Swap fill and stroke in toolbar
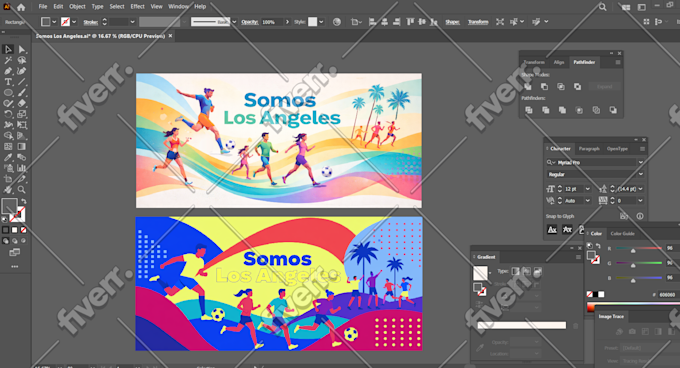The image size is (680, 368). (x=23, y=202)
